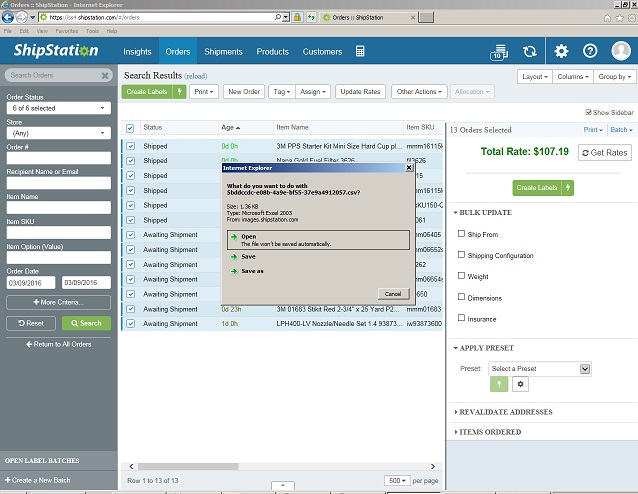This screenshot has width=638, height=494.
Task: Open the Columns dropdown
Action: (x=572, y=77)
